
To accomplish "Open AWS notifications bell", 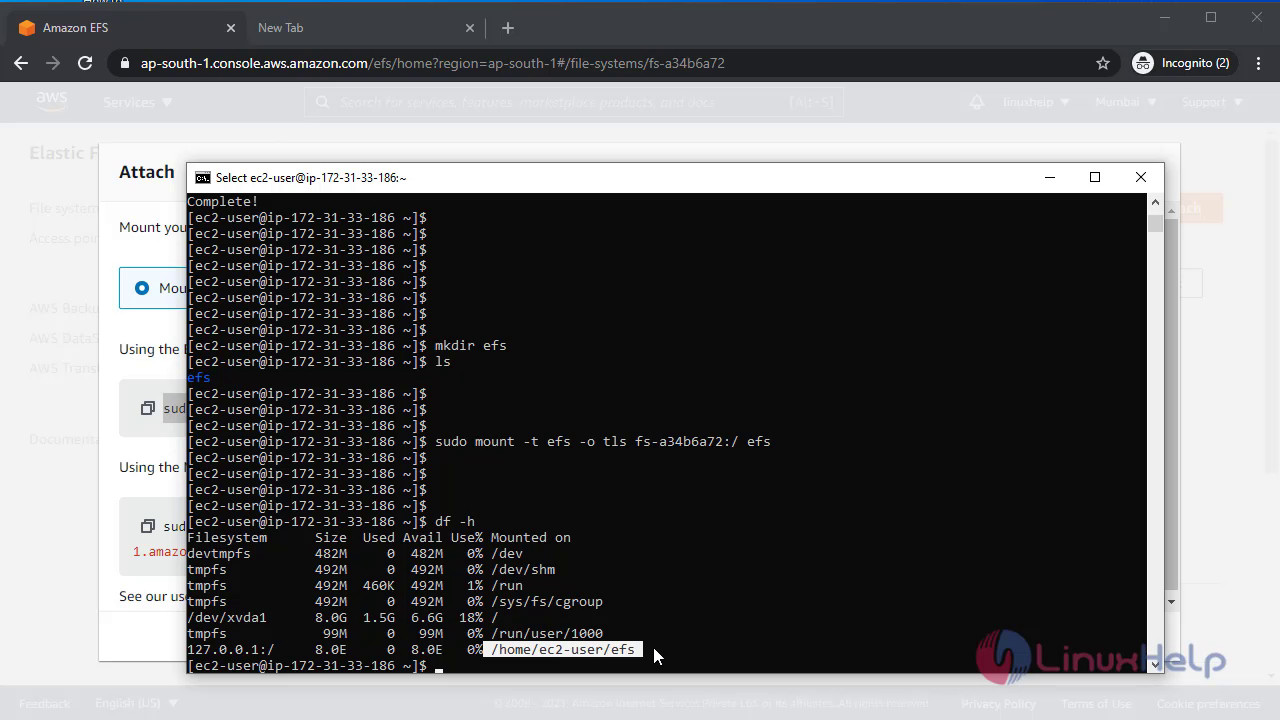I will [977, 102].
